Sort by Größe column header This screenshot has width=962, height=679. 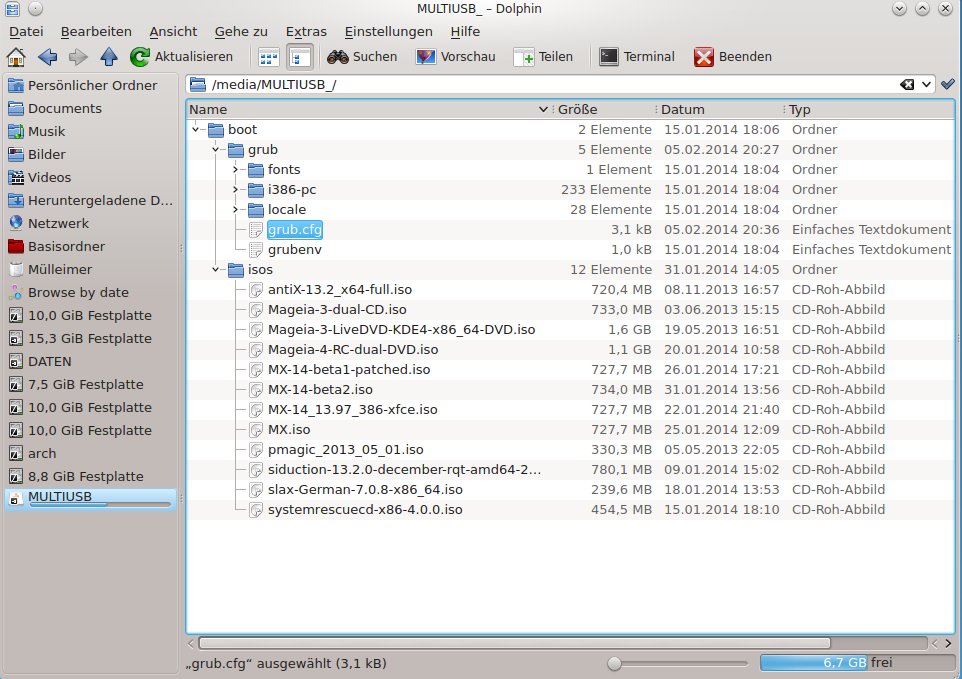[x=604, y=109]
